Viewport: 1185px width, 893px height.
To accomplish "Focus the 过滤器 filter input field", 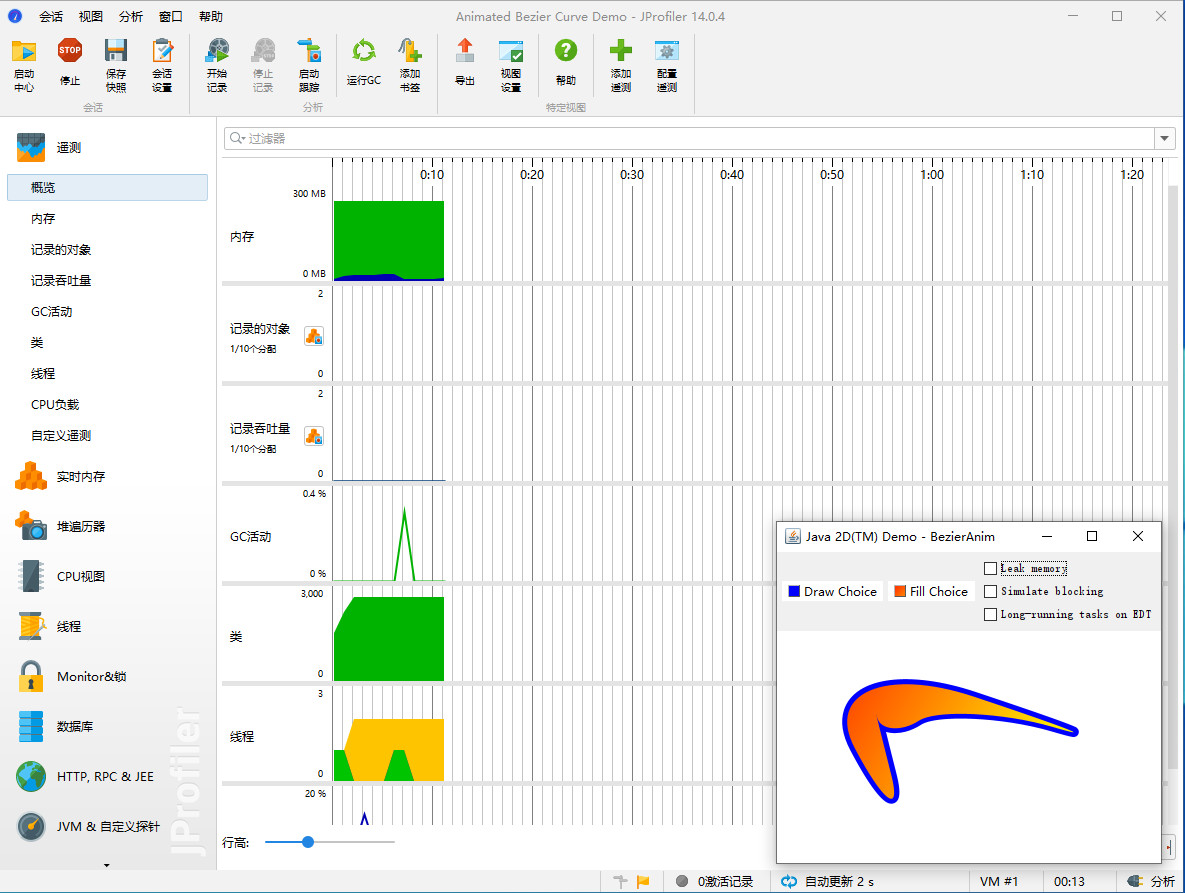I will point(699,138).
